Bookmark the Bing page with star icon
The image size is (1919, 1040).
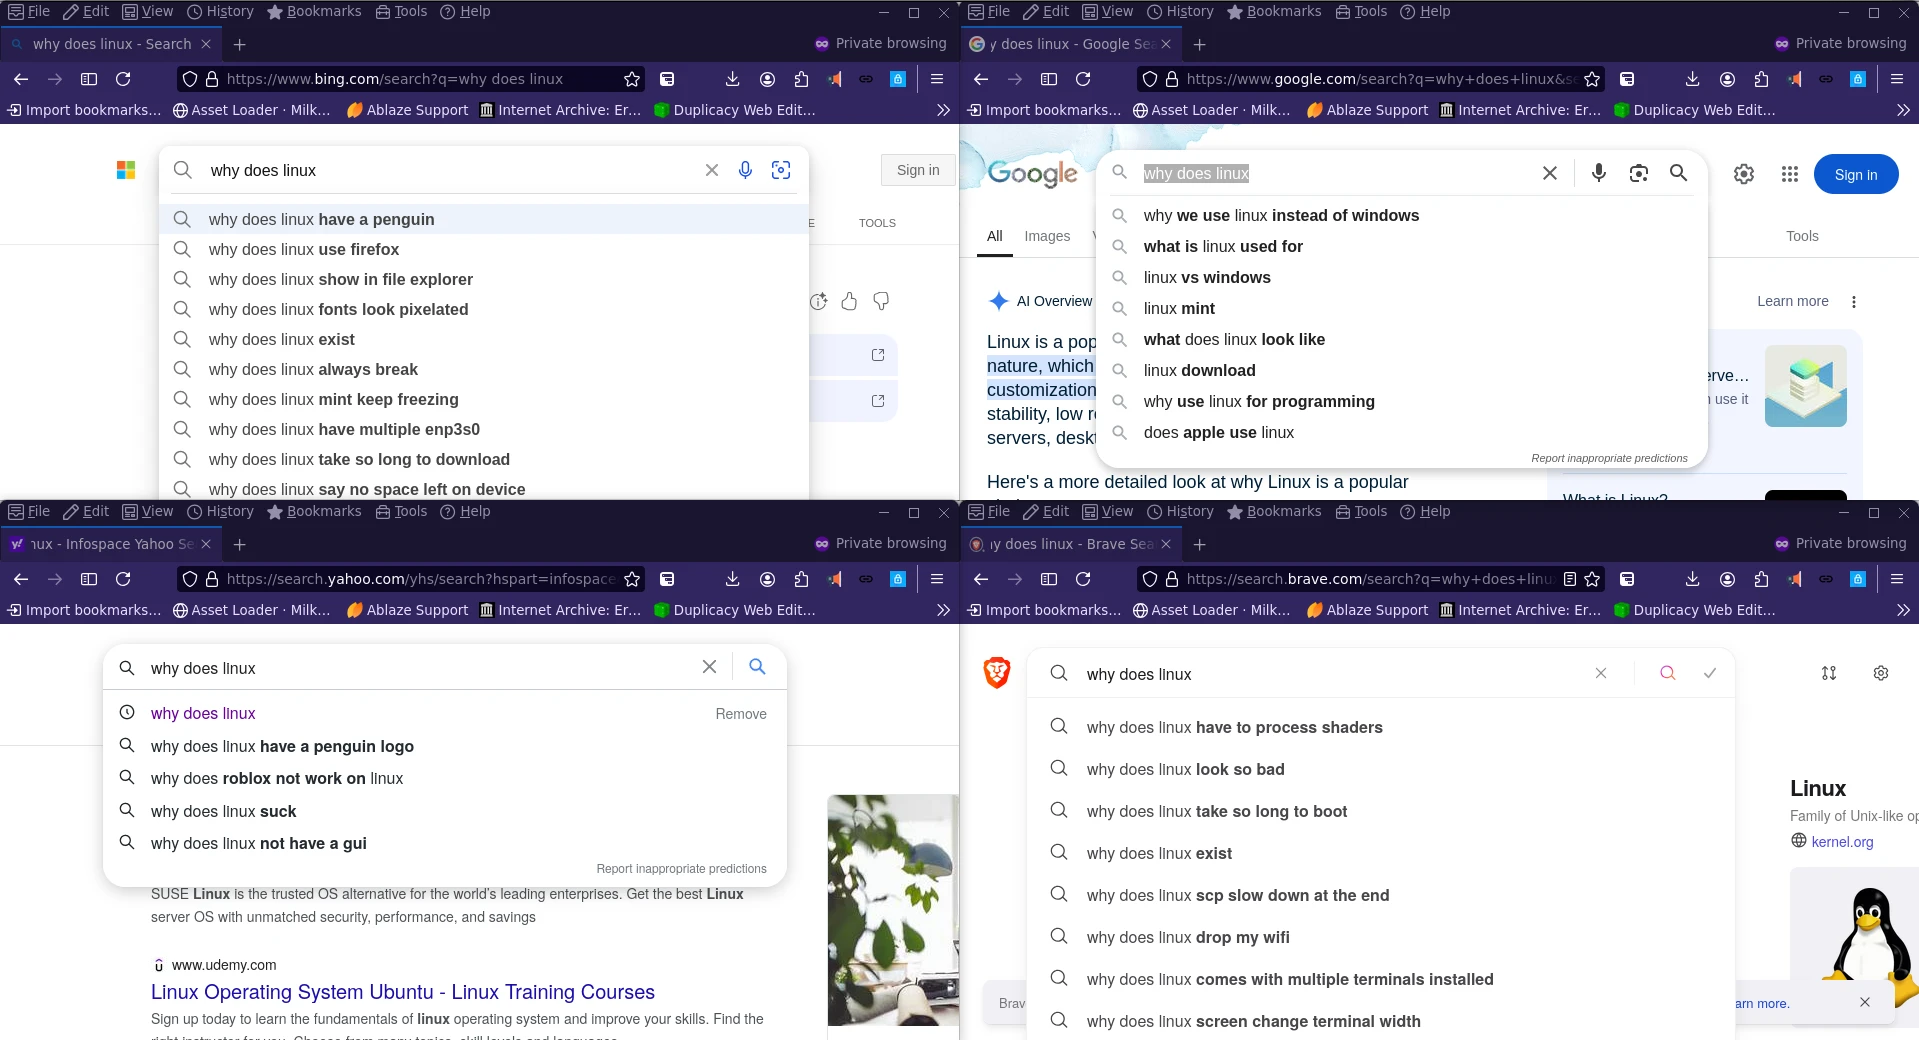pyautogui.click(x=632, y=79)
